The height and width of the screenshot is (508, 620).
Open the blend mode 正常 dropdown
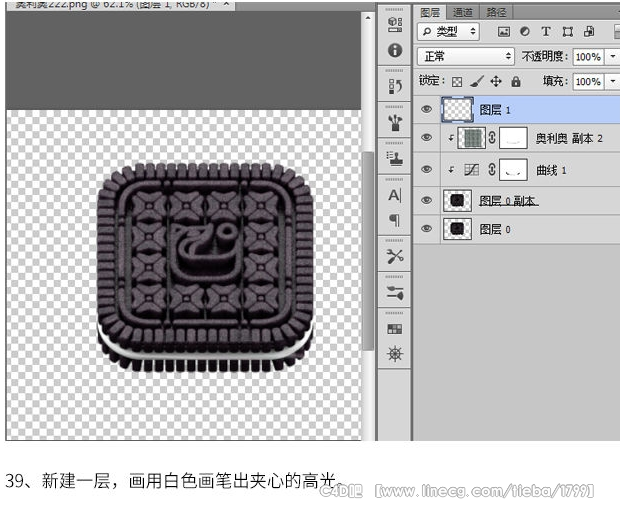point(466,57)
